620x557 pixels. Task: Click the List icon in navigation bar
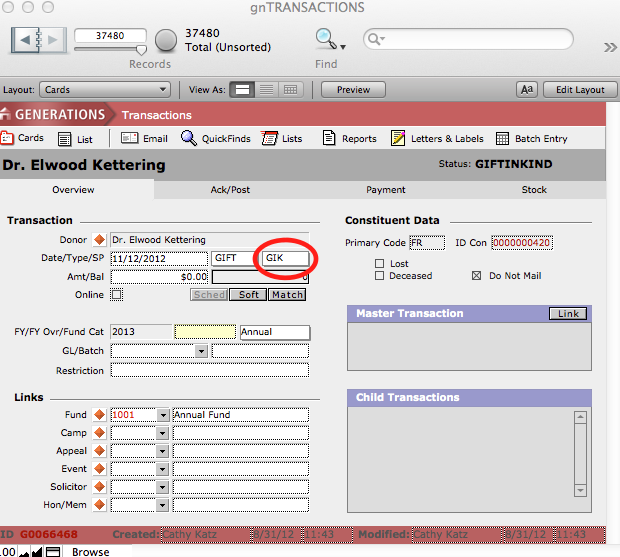click(x=65, y=139)
